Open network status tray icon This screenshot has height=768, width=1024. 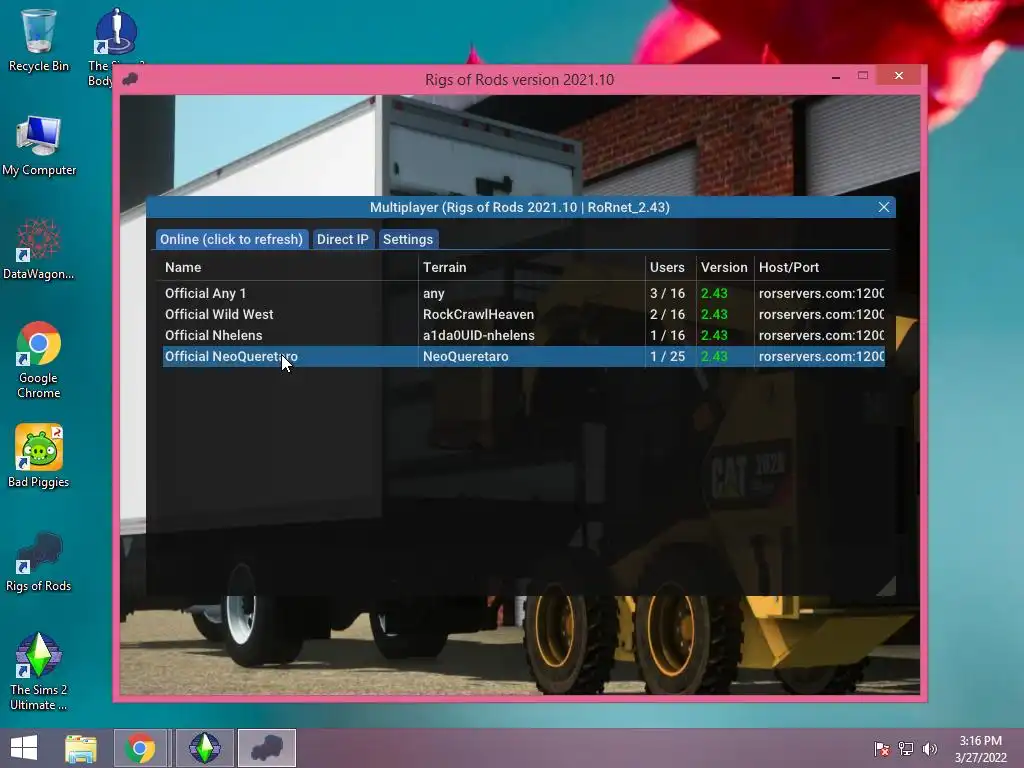[906, 748]
